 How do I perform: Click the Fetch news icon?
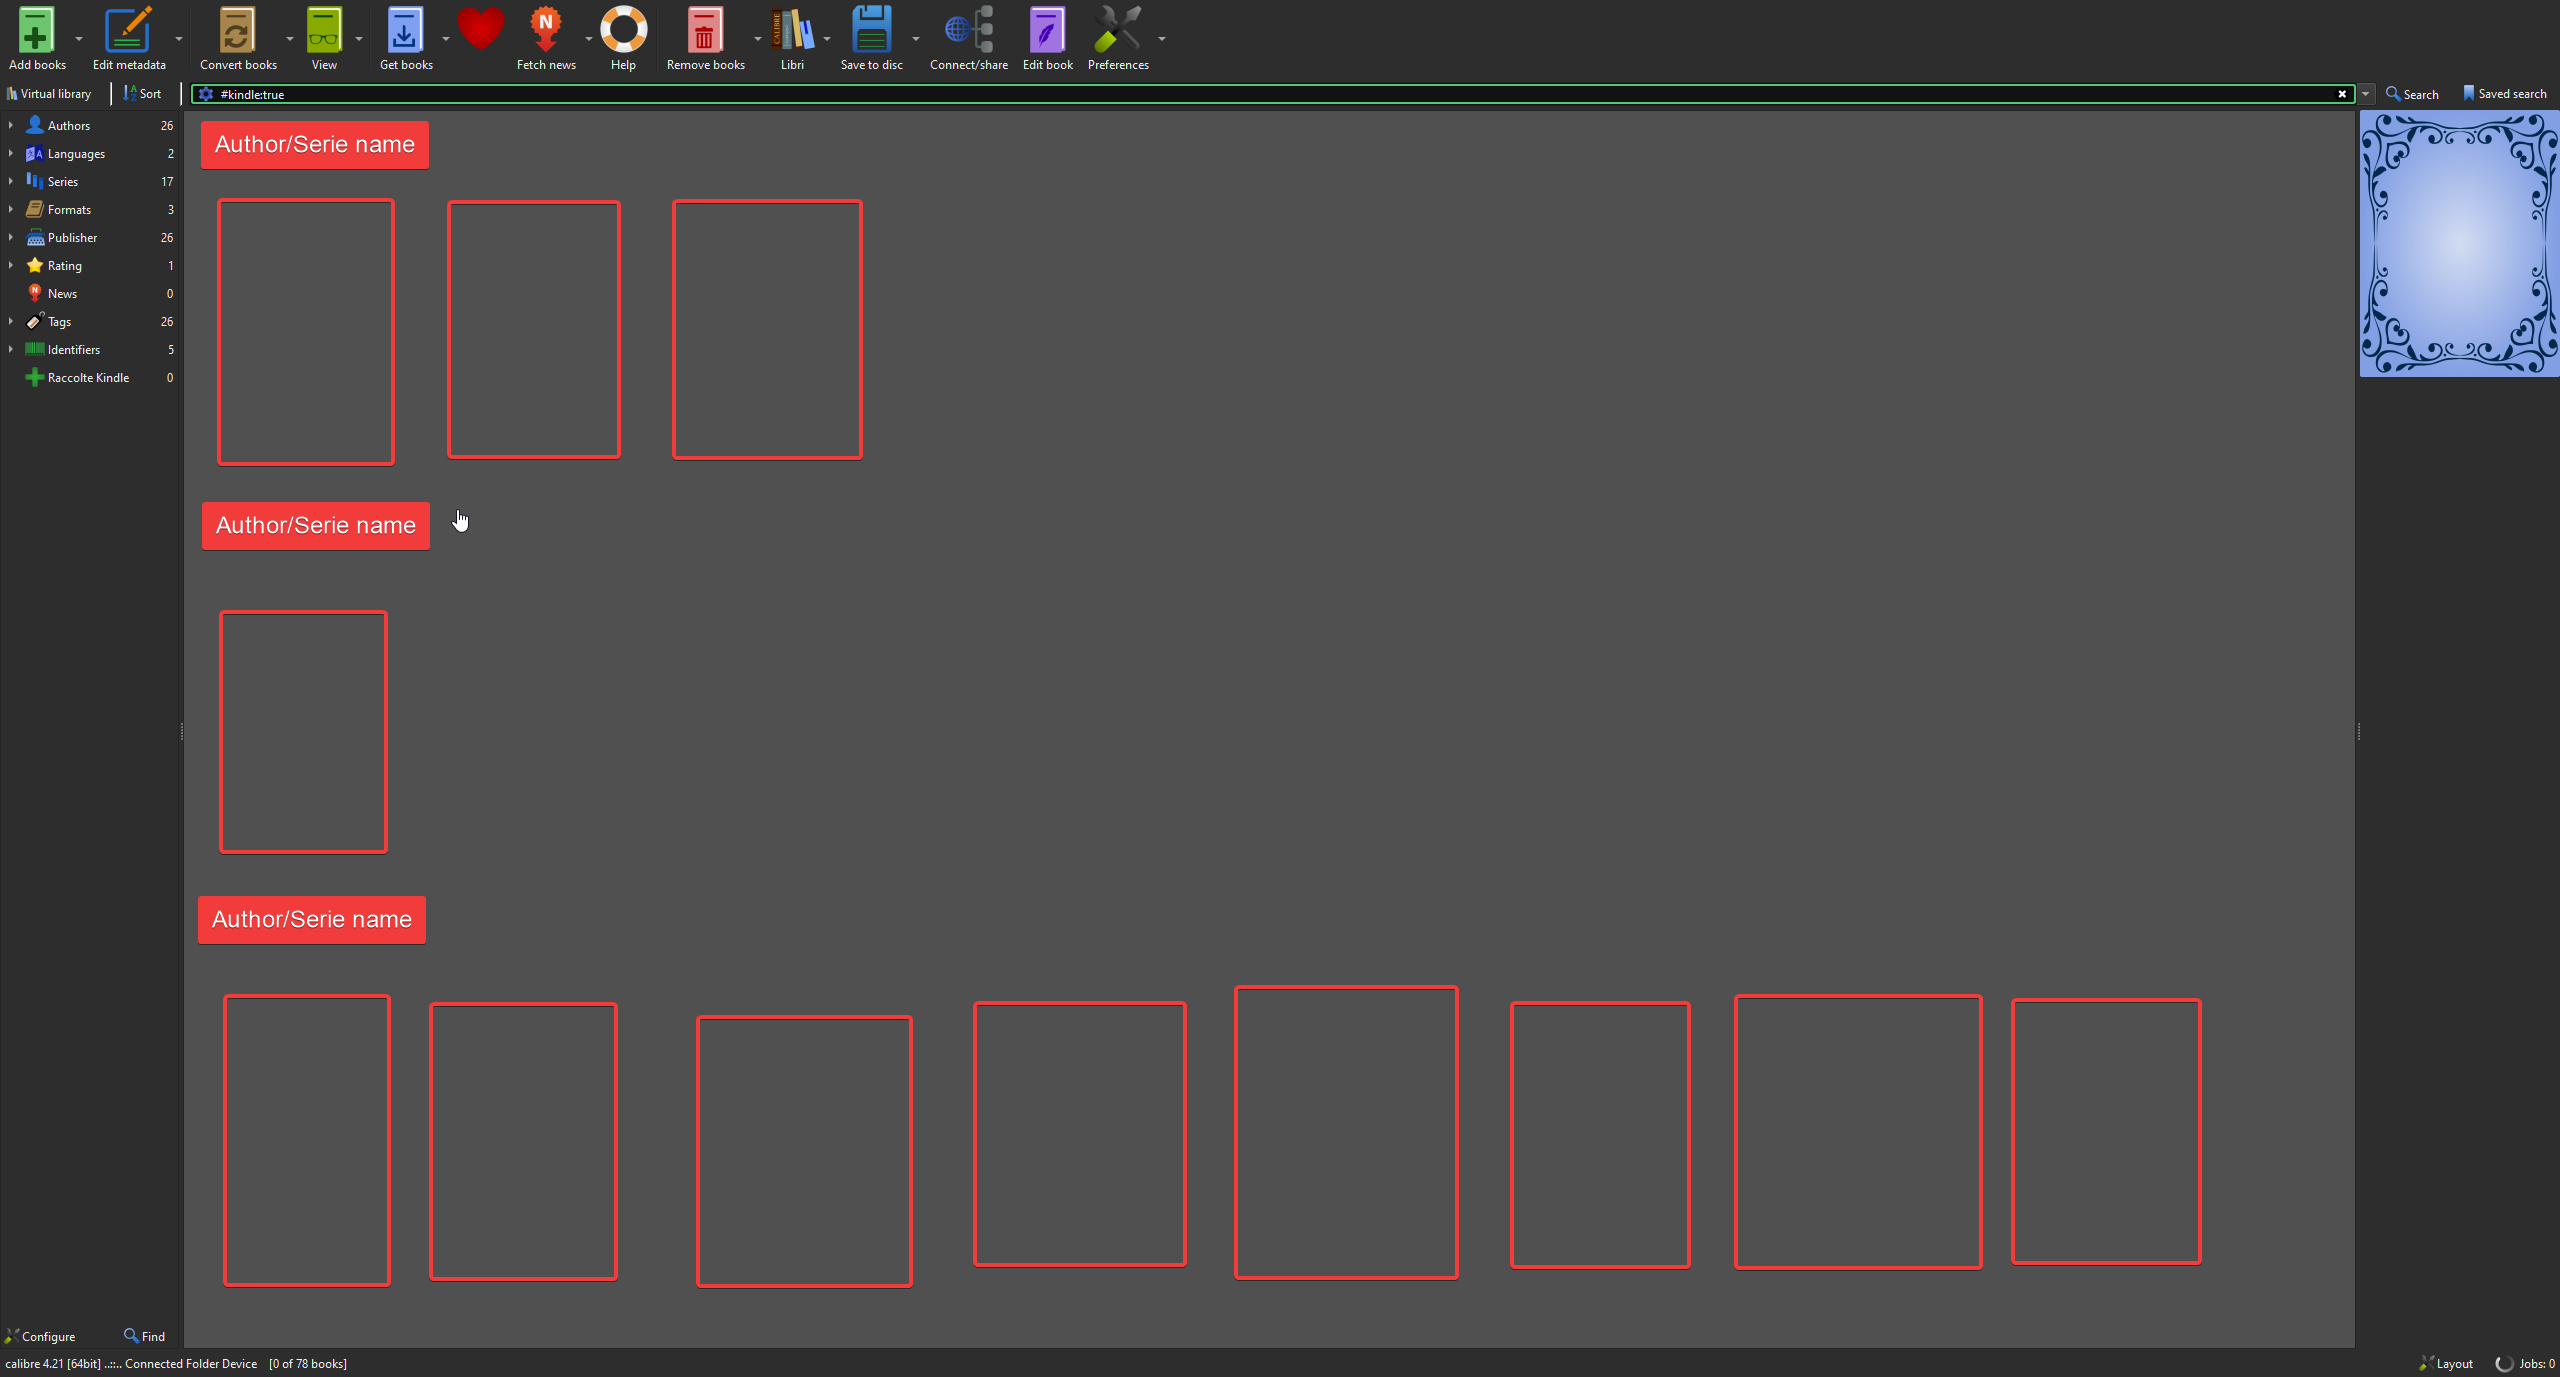(545, 30)
